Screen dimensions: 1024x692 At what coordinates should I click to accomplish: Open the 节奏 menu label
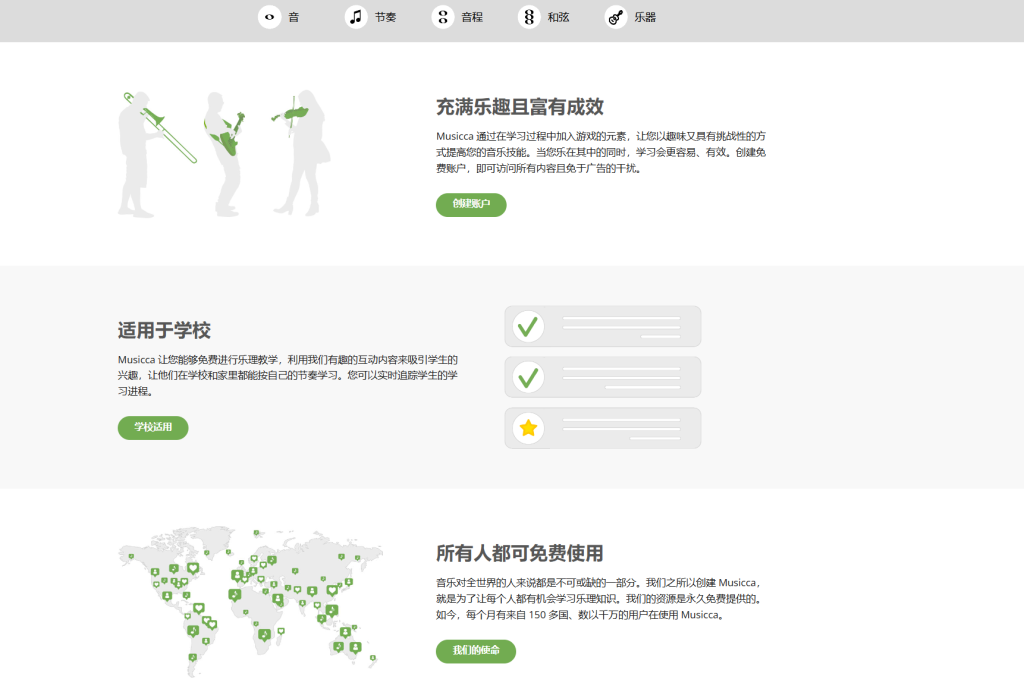point(386,17)
